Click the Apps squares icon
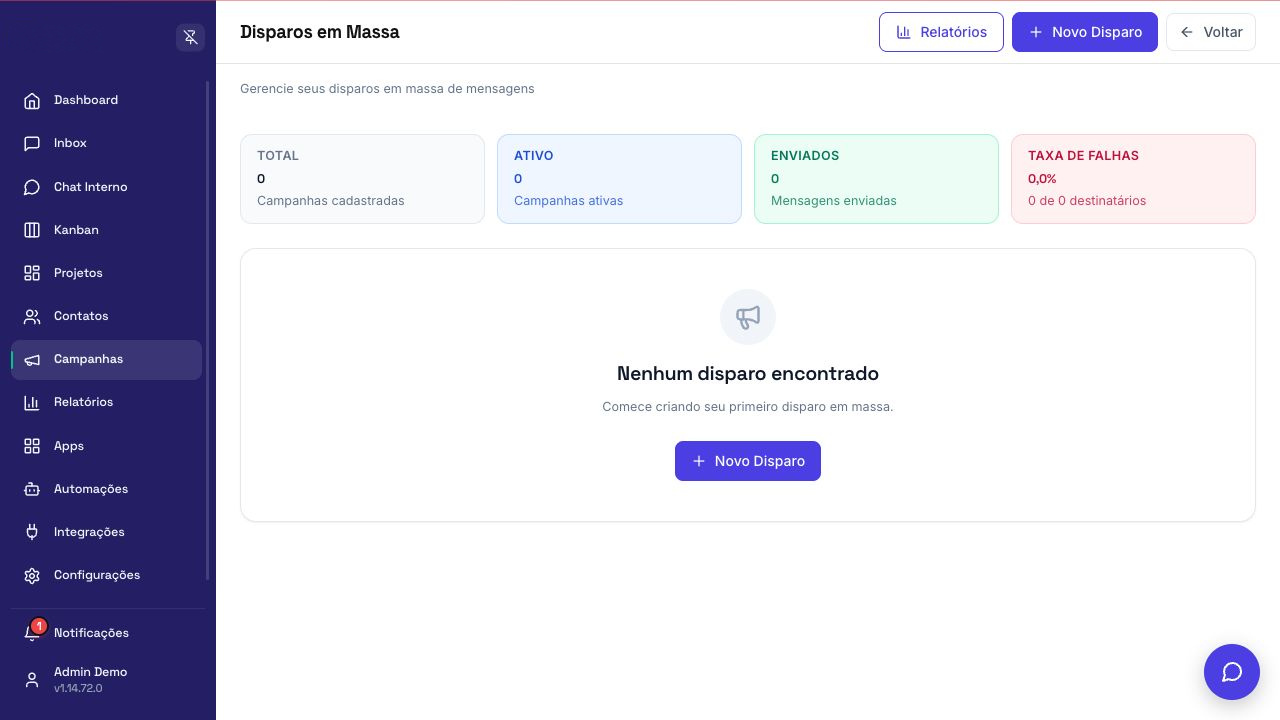 coord(32,446)
